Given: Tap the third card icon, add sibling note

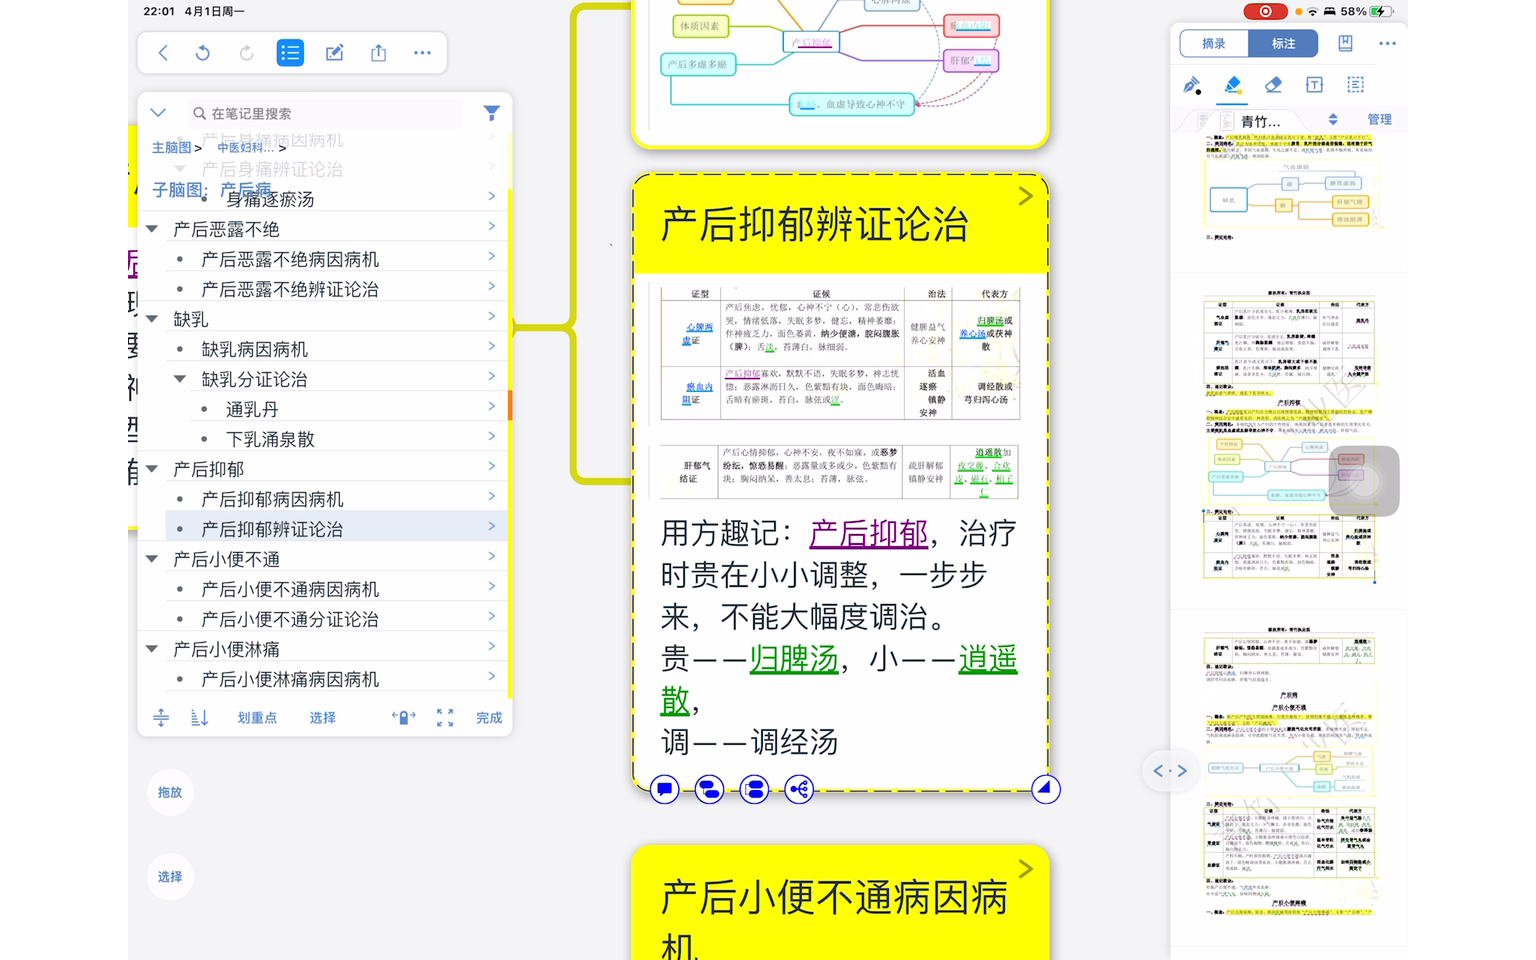Looking at the screenshot, I should coord(754,789).
